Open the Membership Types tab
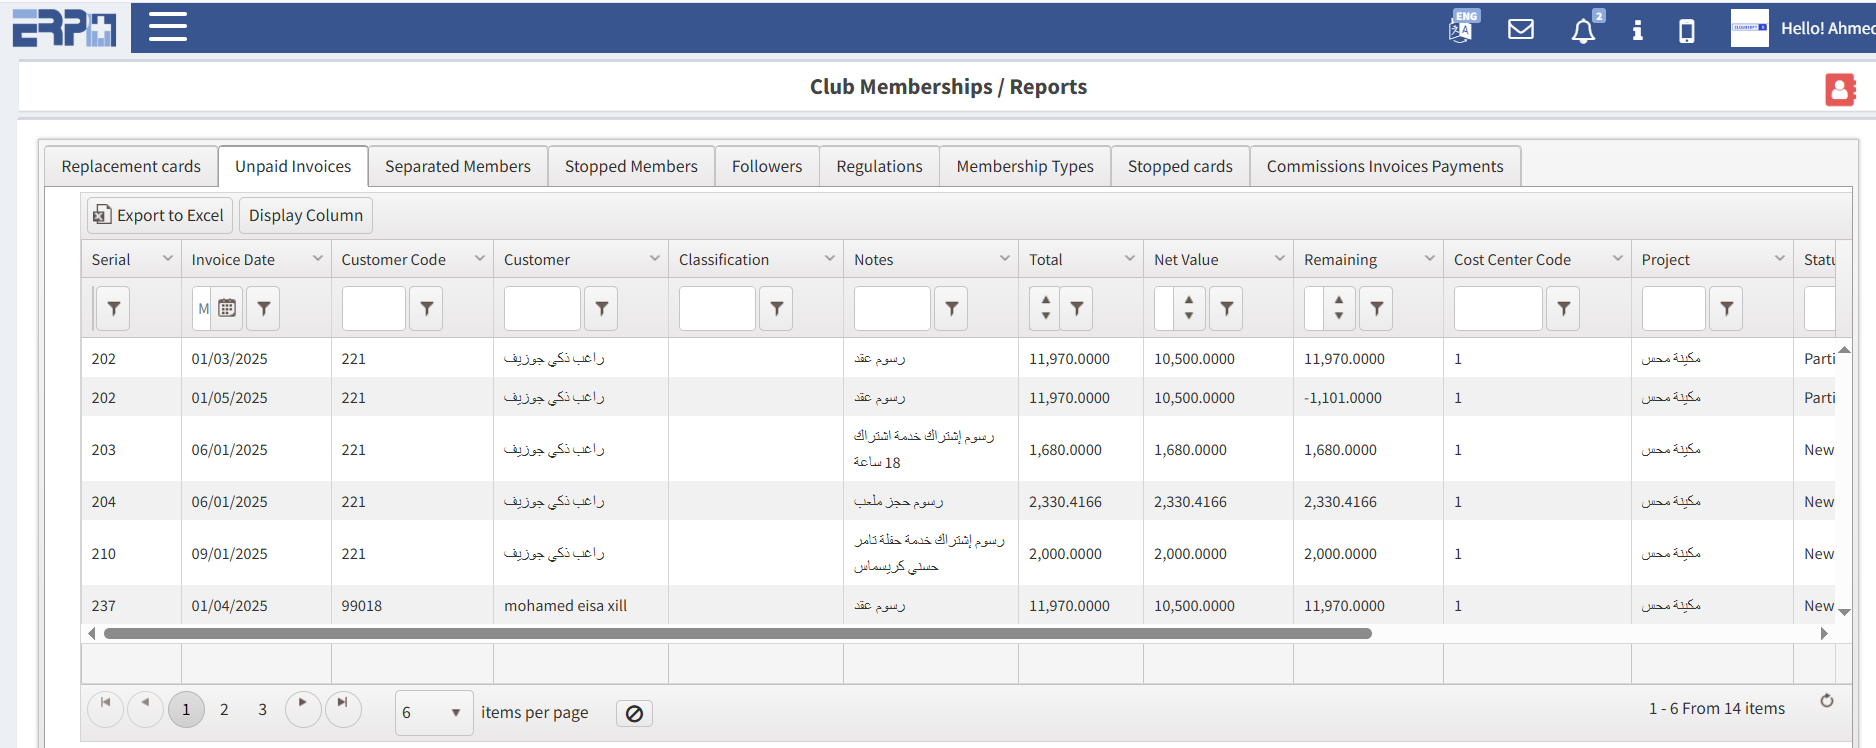Viewport: 1876px width, 748px height. coord(1024,167)
